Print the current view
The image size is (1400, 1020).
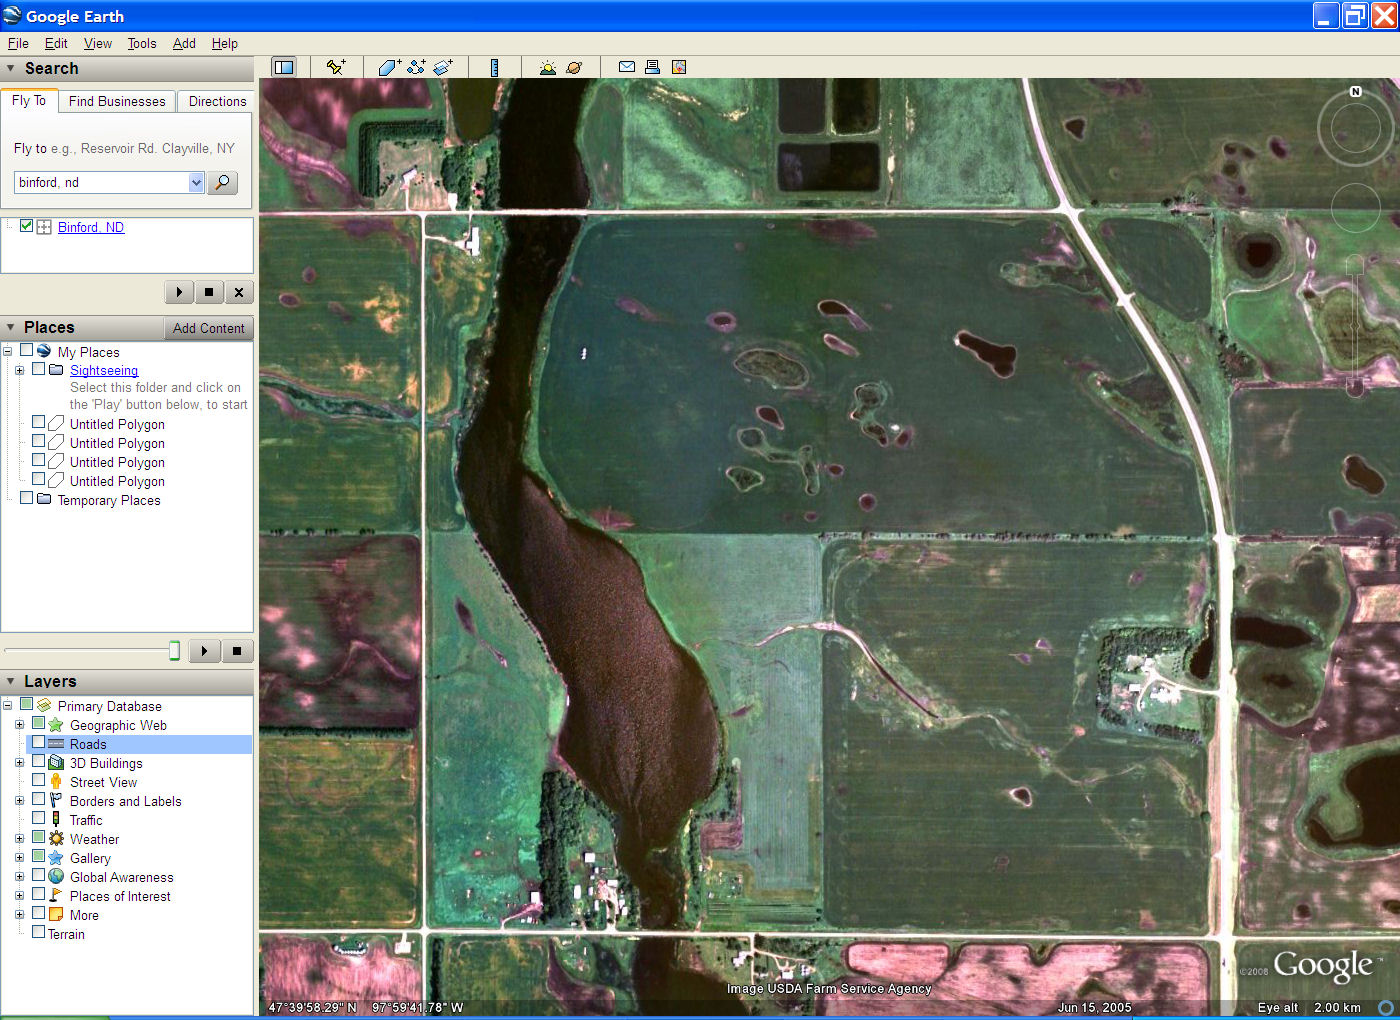point(652,67)
